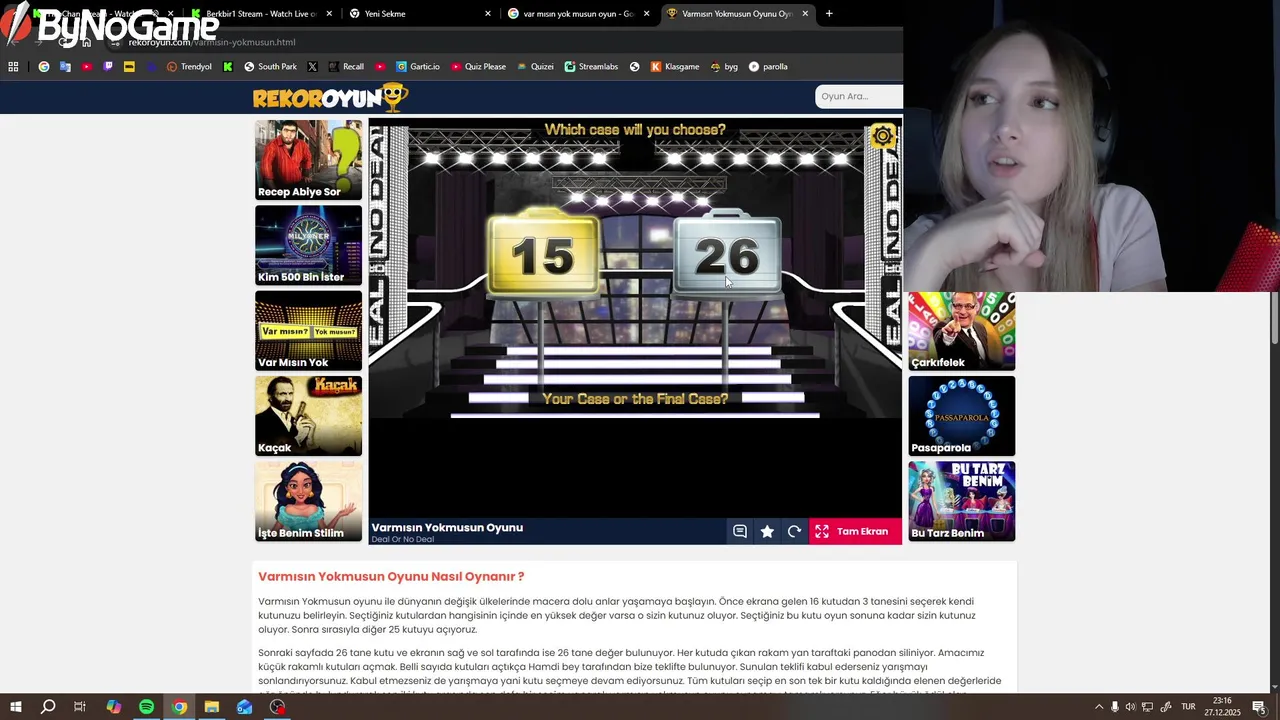Open Var Mısın Yok game thumbnail
This screenshot has width=1280, height=720.
tap(308, 330)
